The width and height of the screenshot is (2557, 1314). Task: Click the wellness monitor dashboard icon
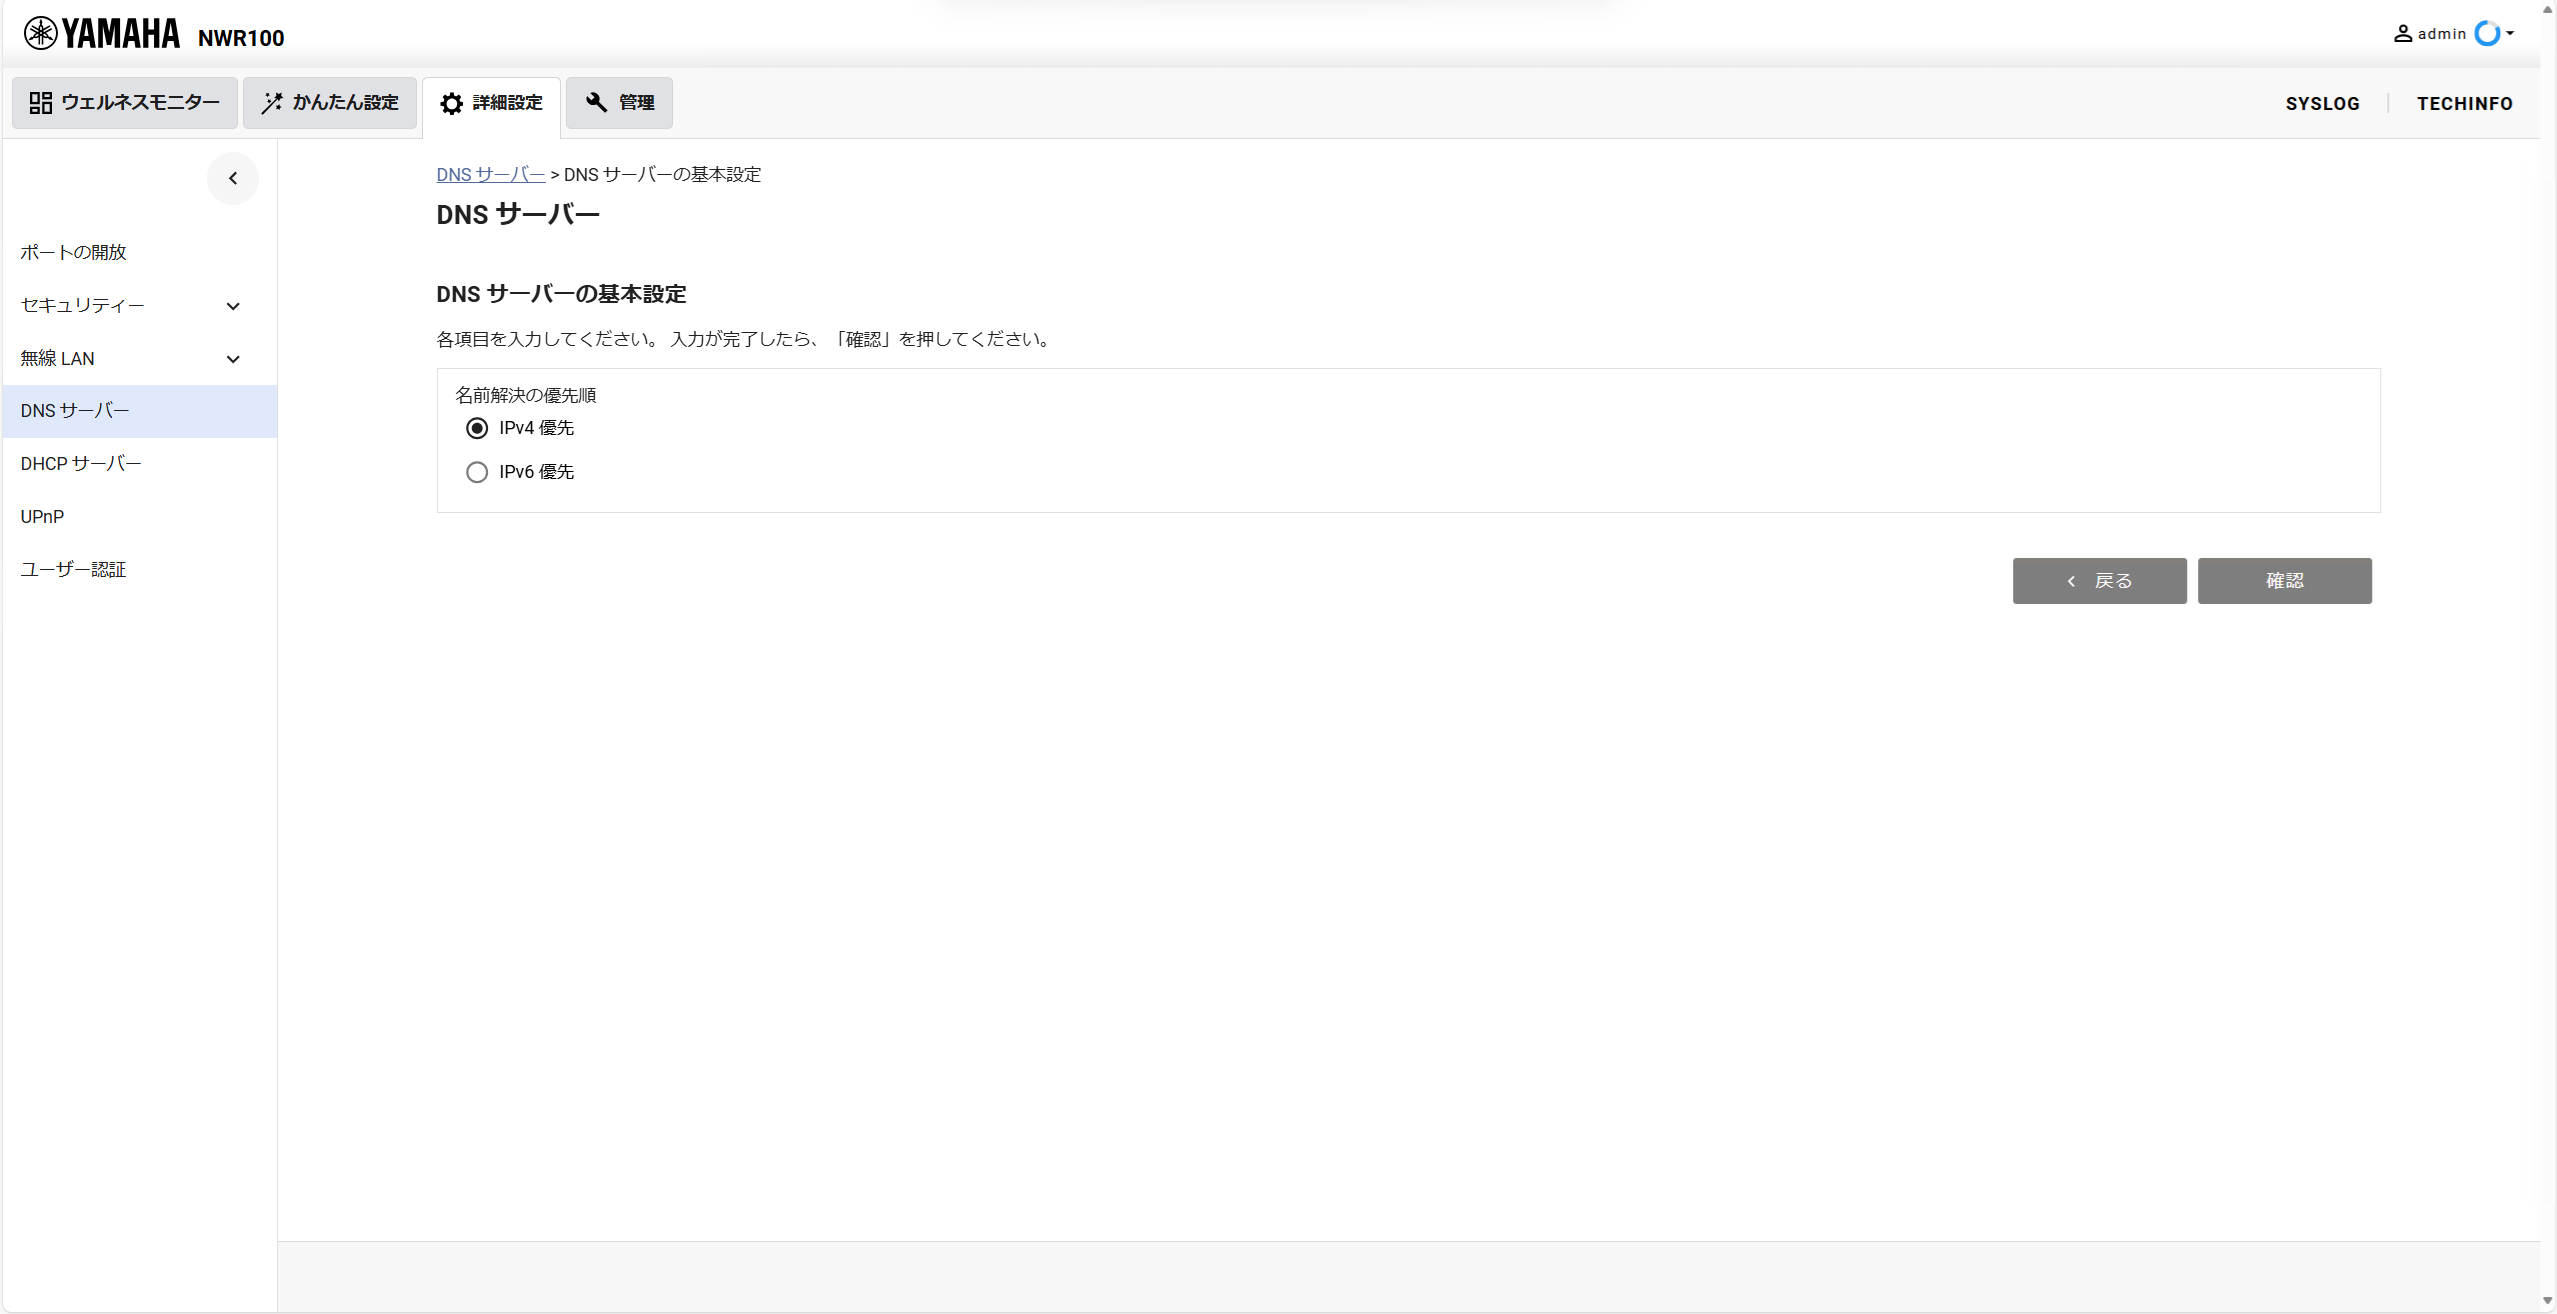[x=41, y=103]
